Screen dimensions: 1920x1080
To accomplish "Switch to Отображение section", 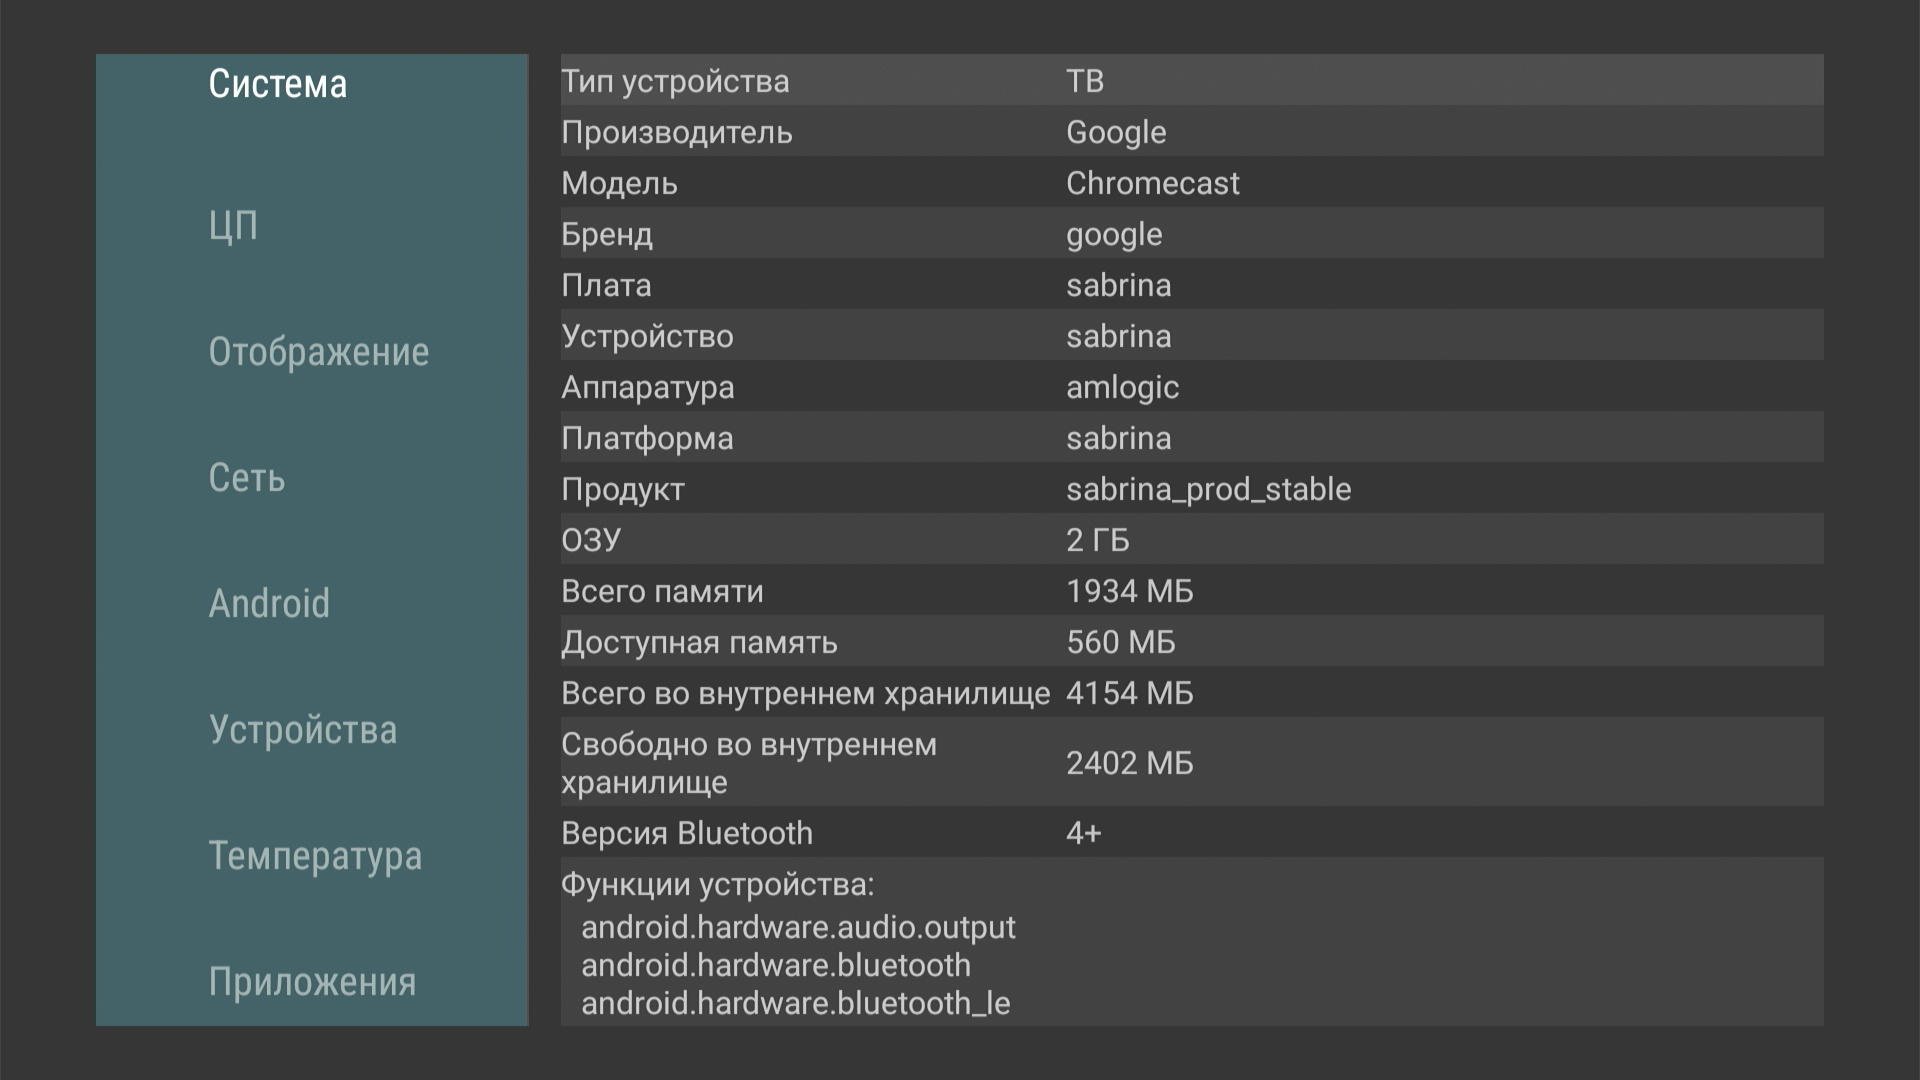I will click(318, 352).
